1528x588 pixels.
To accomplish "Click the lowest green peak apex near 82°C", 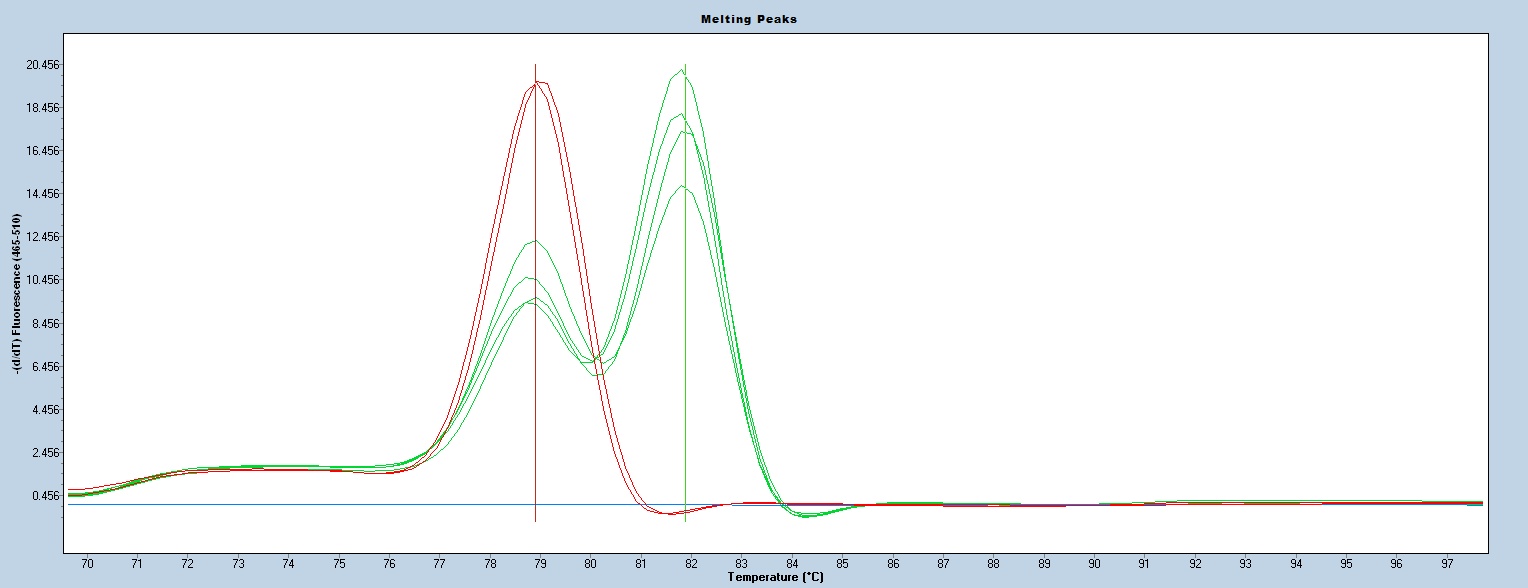I will tap(681, 186).
